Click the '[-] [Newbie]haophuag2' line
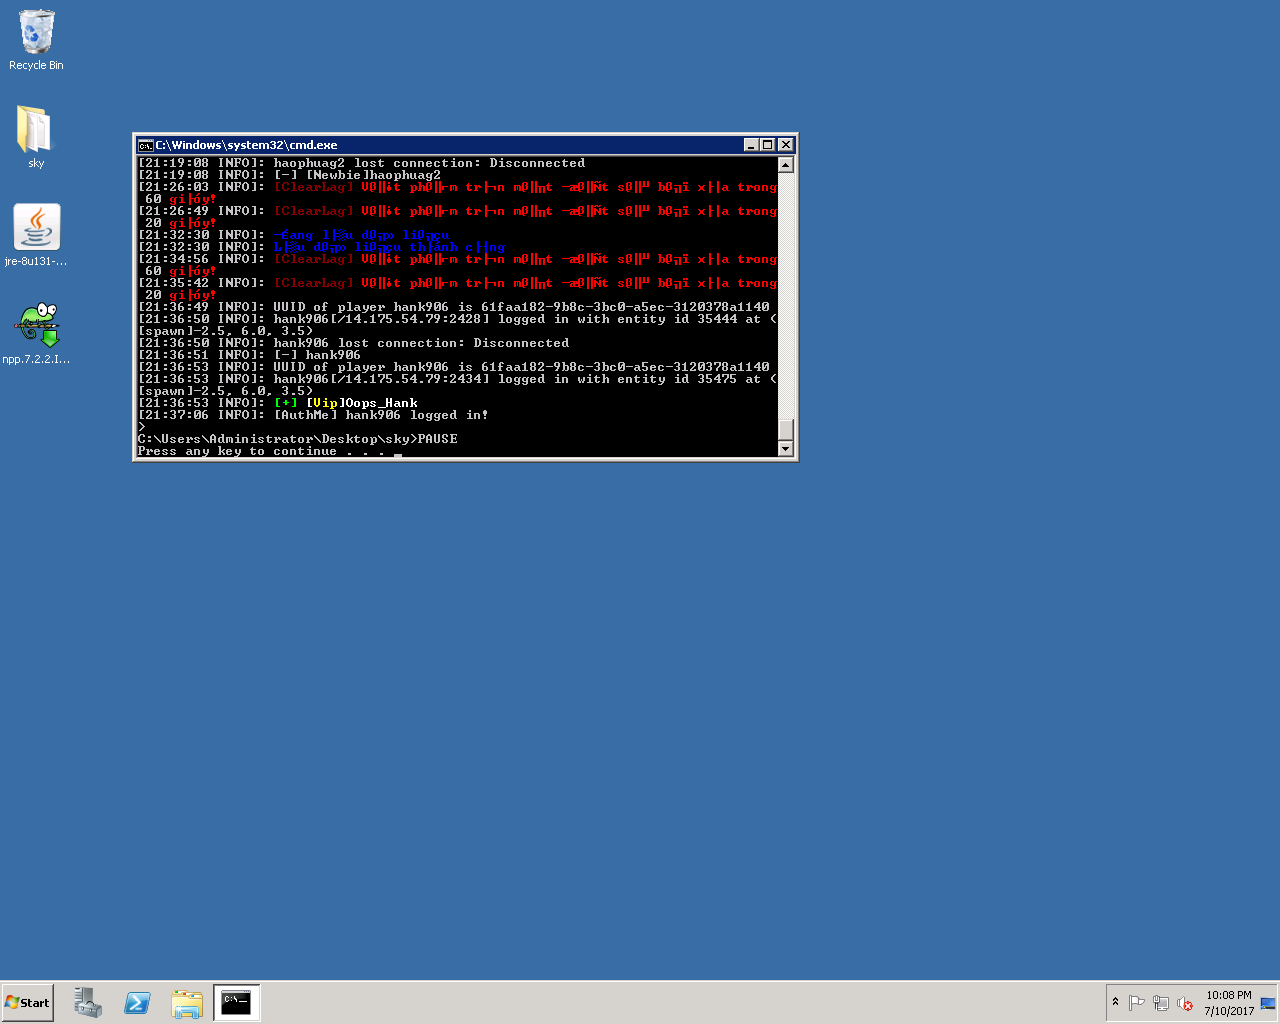1280x1024 pixels. pos(289,175)
